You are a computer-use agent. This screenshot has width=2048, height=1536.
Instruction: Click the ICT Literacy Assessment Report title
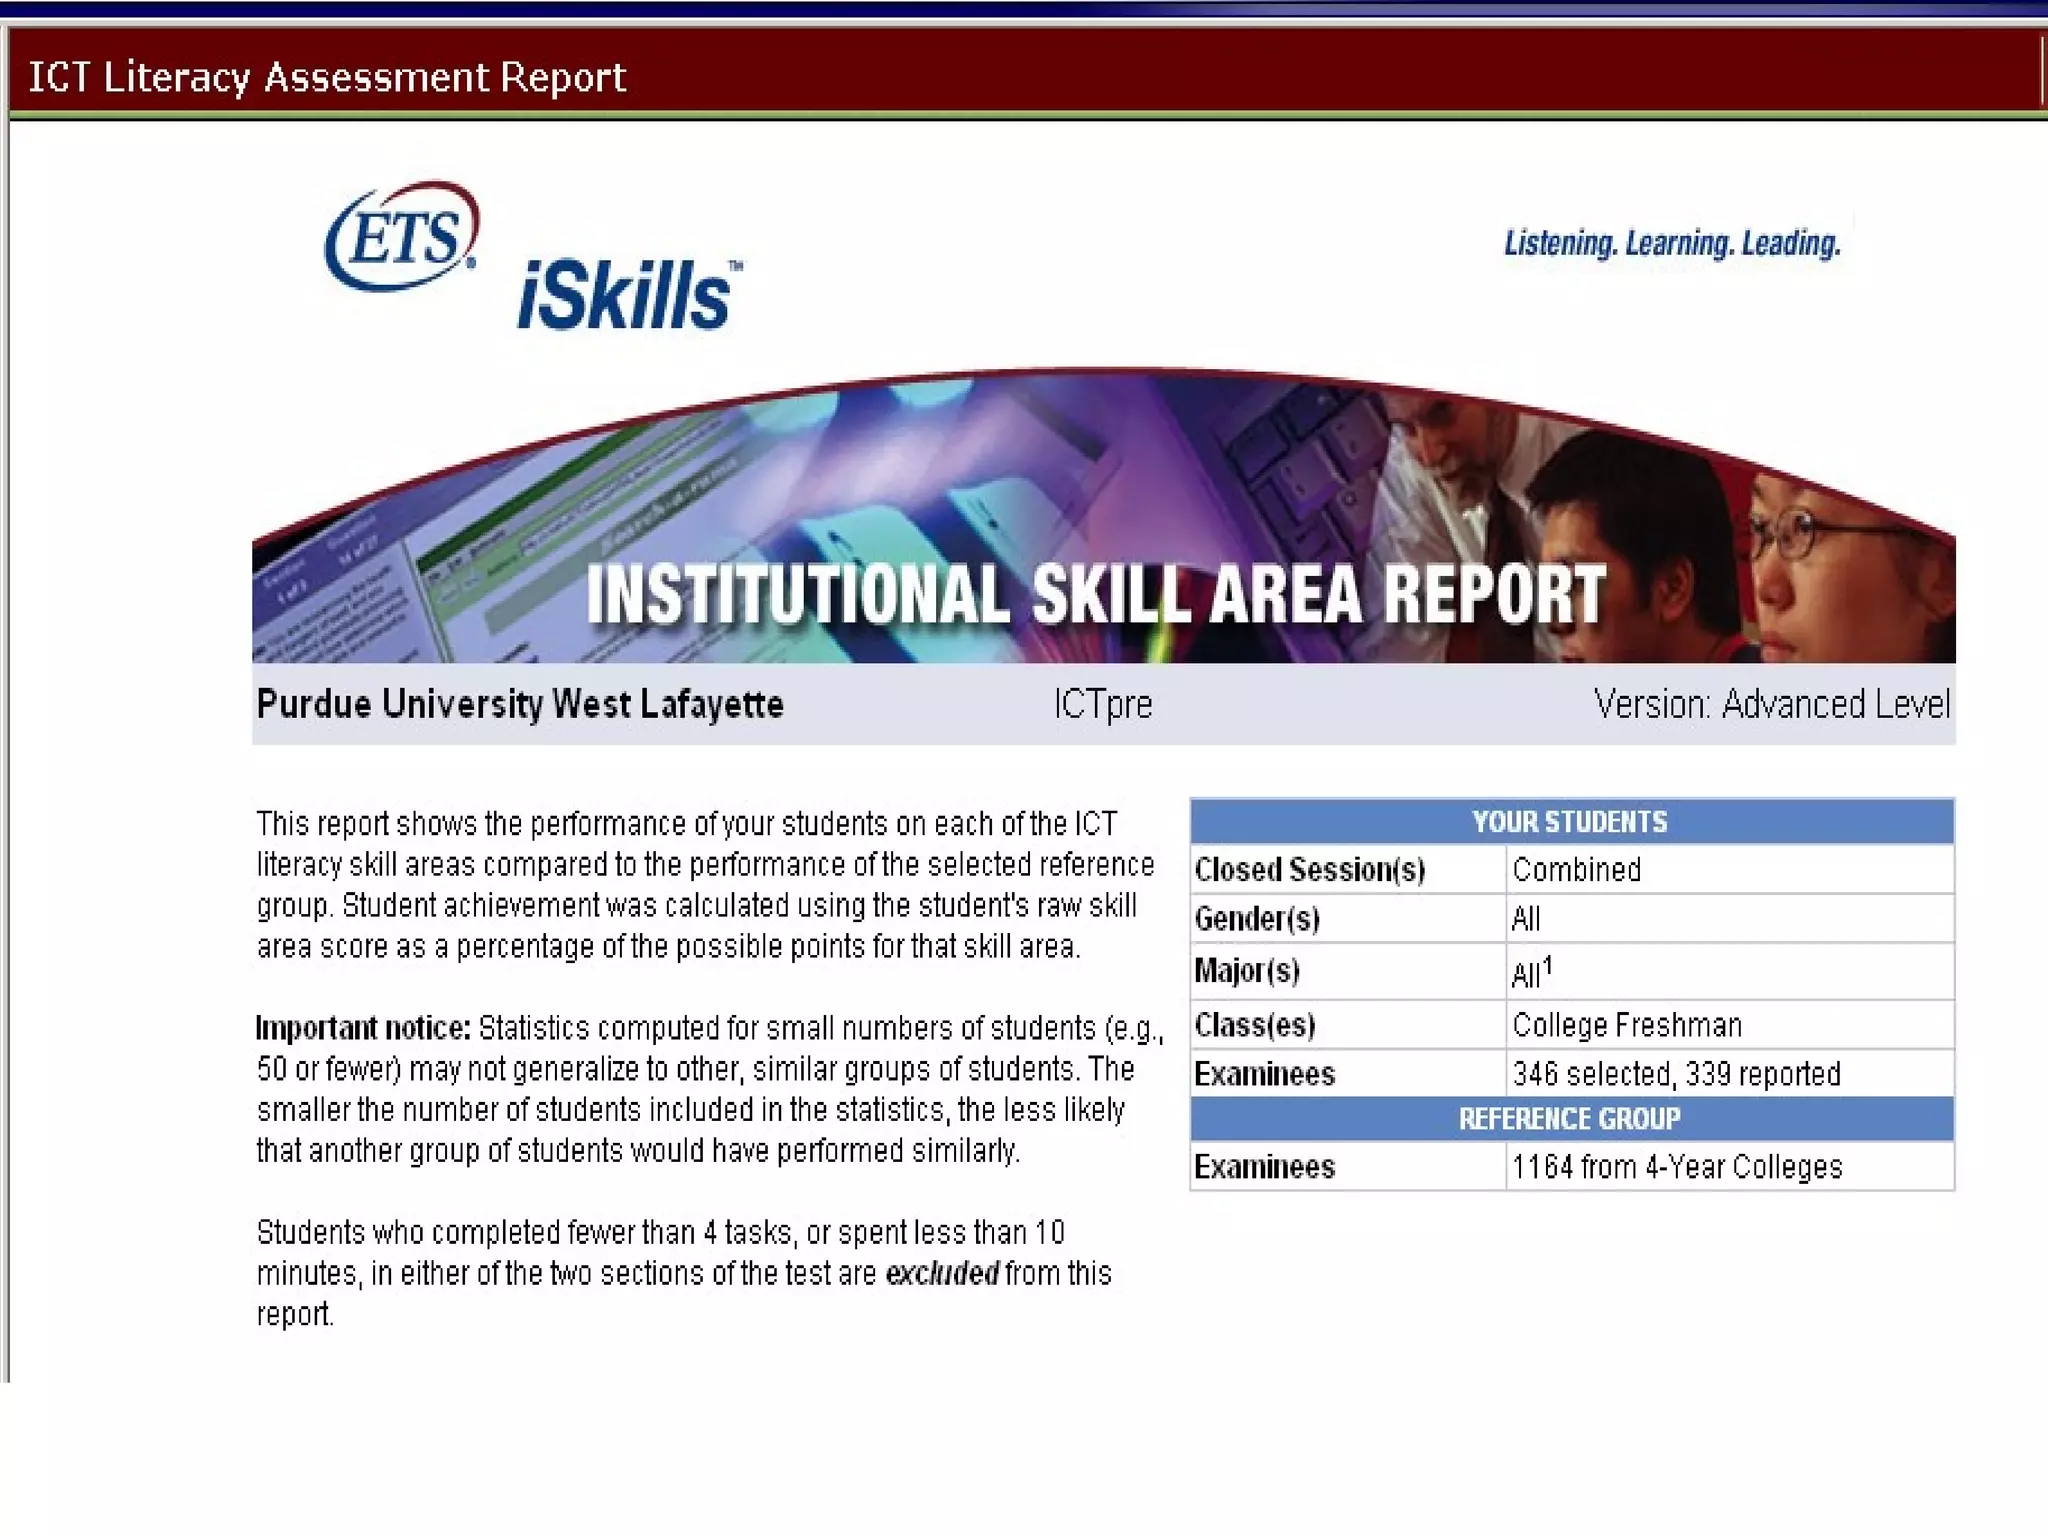coord(327,77)
